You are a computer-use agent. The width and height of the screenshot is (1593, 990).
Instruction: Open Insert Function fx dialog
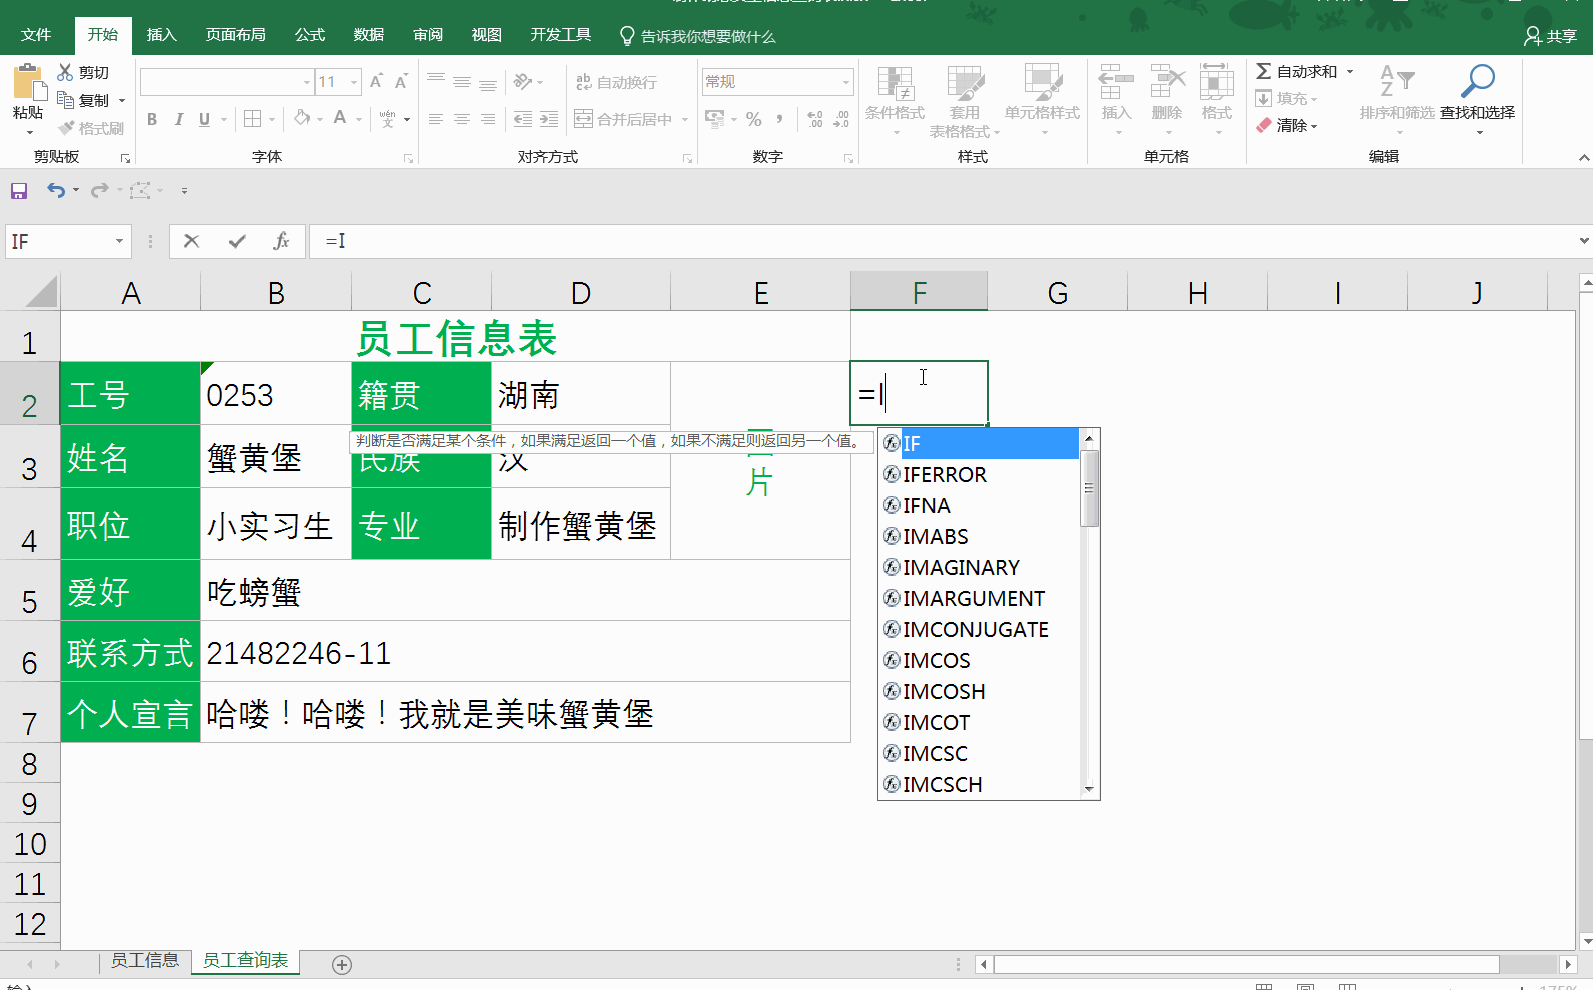(281, 241)
